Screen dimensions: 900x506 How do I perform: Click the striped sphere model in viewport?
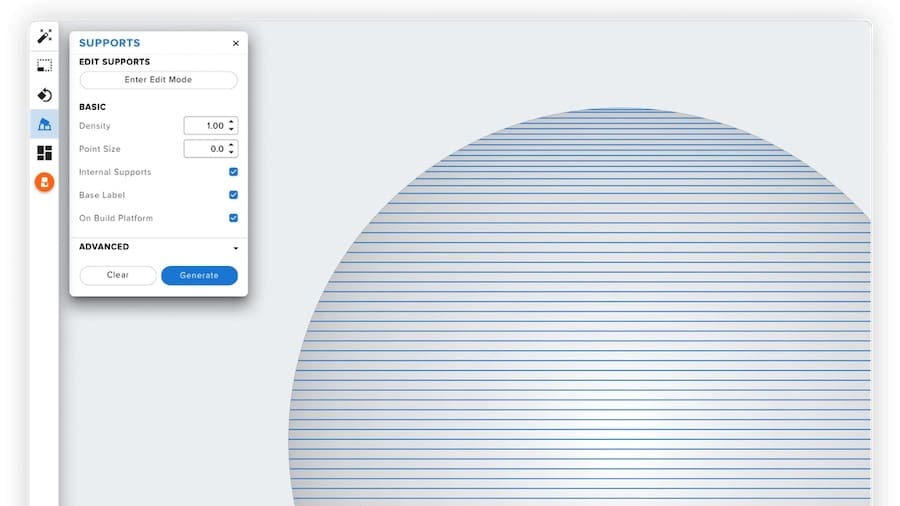click(580, 307)
